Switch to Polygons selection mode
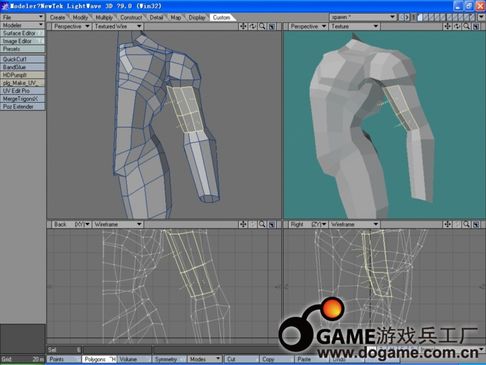The height and width of the screenshot is (365, 486). pos(99,359)
